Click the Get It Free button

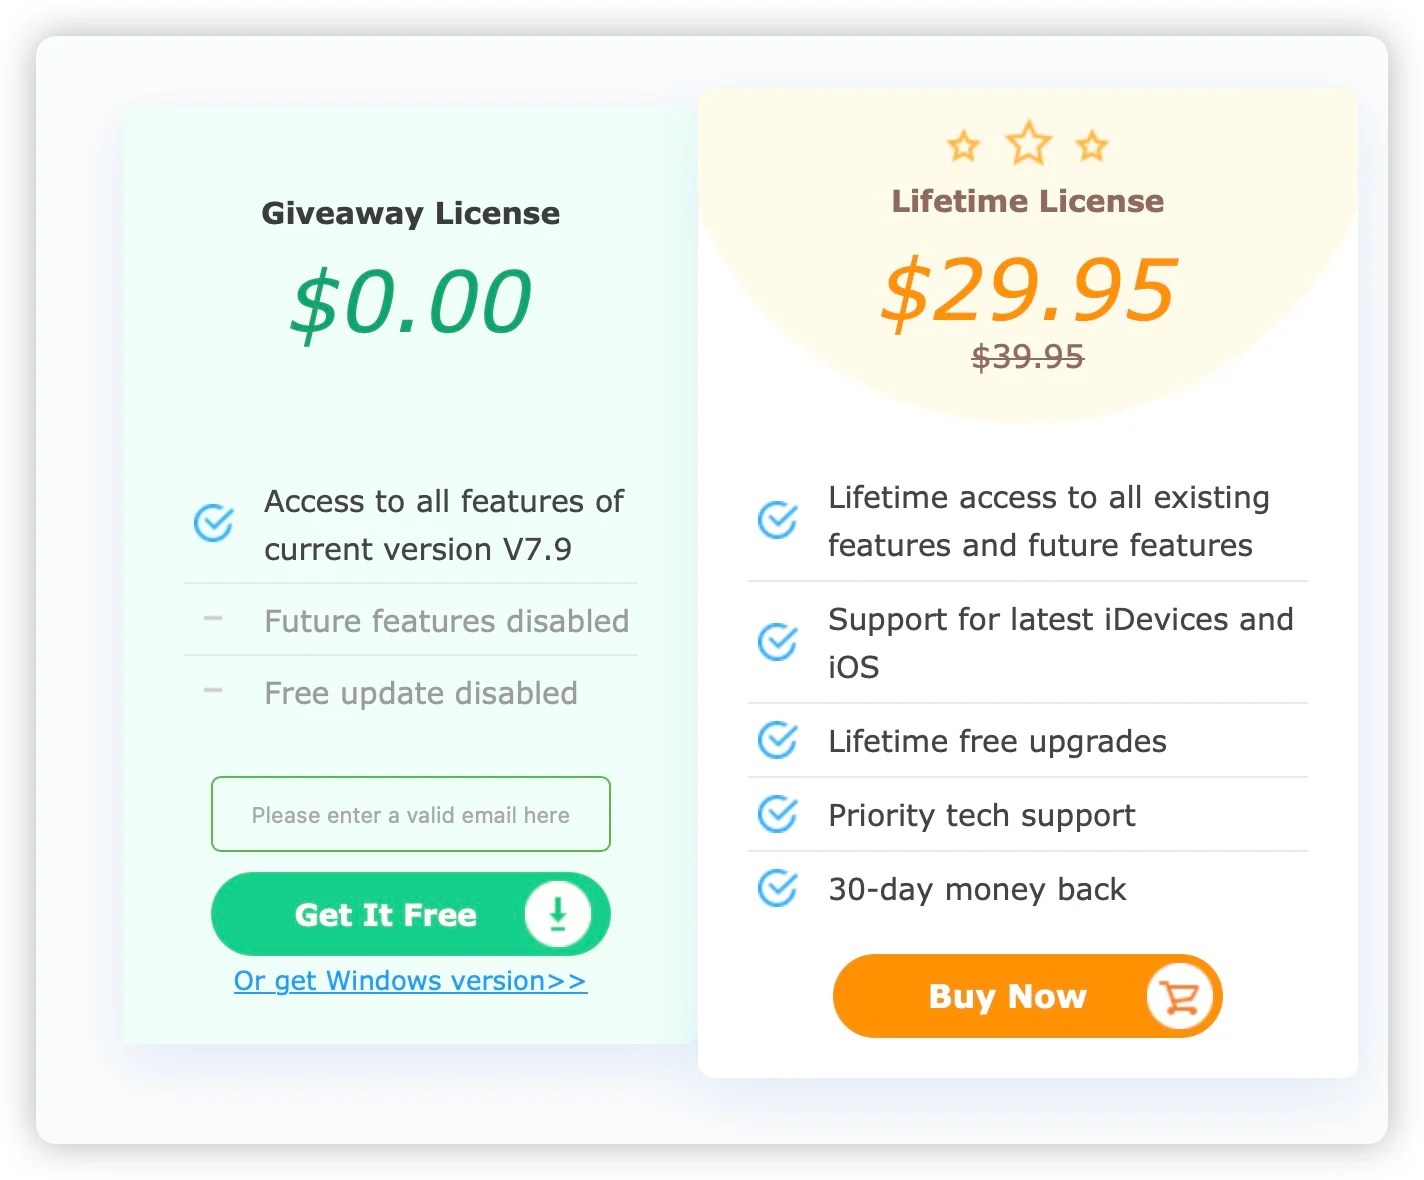click(x=411, y=914)
